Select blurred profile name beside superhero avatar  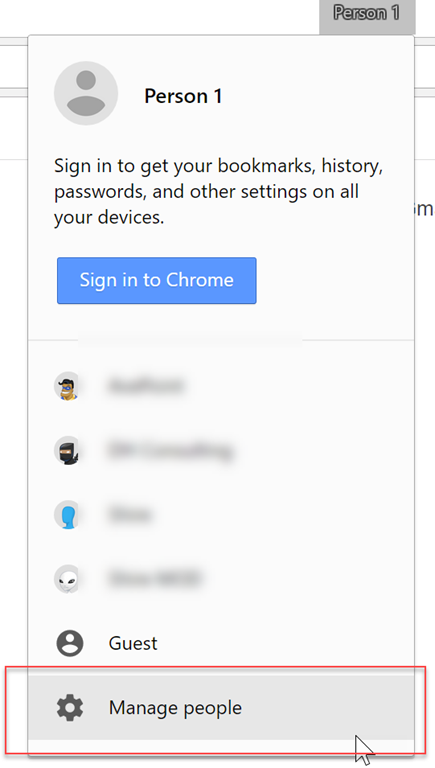(x=145, y=386)
